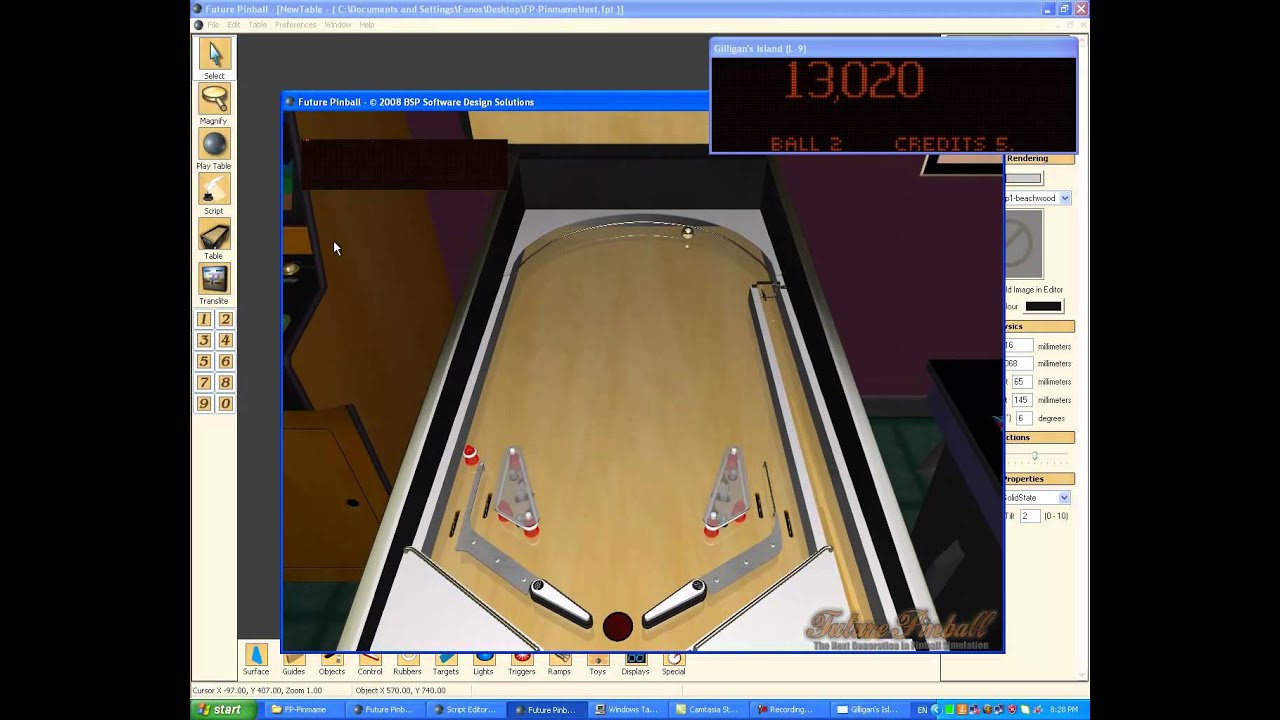The image size is (1280, 720).
Task: Open the File menu
Action: 213,25
